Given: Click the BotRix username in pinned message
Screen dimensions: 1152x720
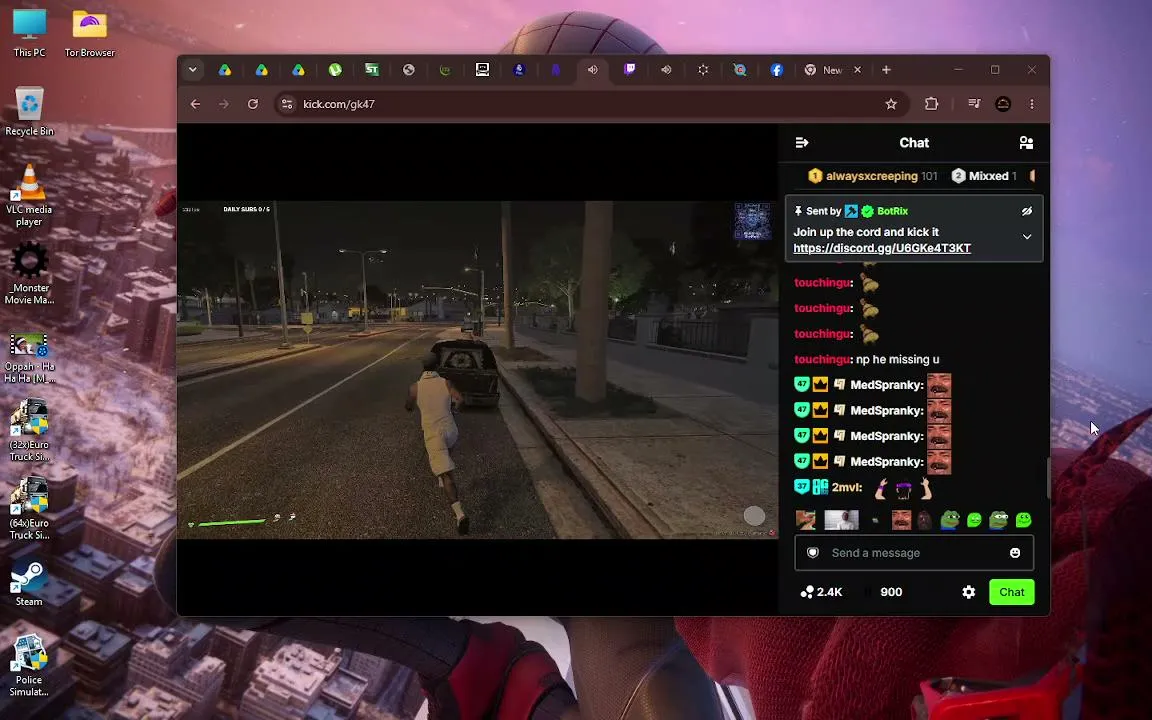Looking at the screenshot, I should pos(892,211).
